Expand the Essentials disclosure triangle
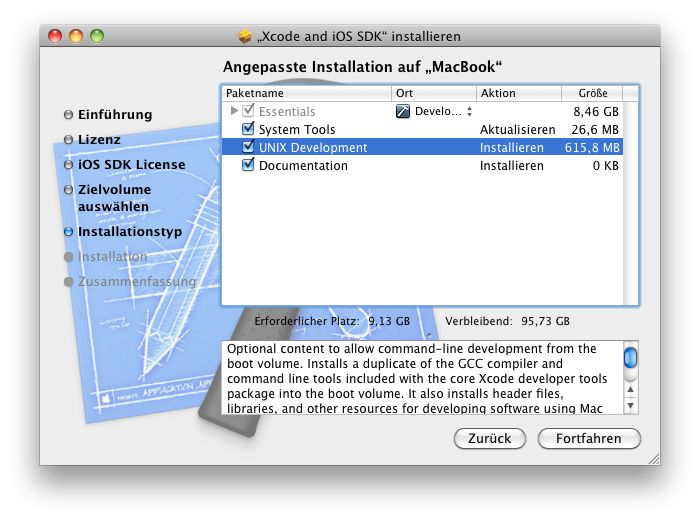The image size is (700, 520). [x=234, y=111]
